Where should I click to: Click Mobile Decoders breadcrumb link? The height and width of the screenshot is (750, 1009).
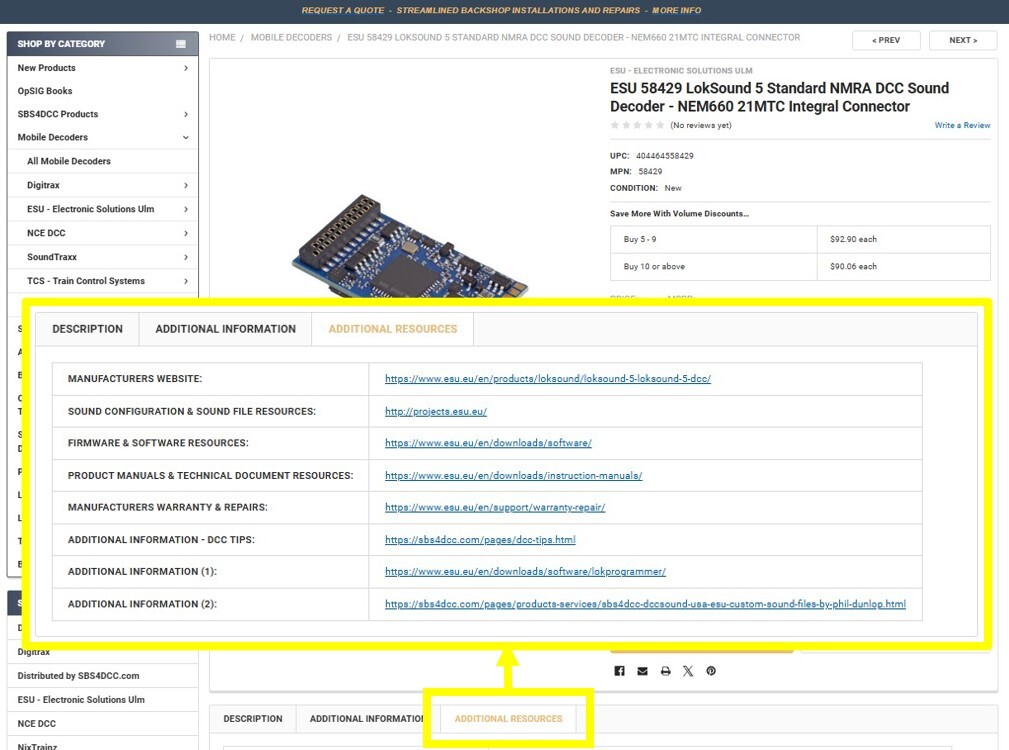click(x=291, y=37)
